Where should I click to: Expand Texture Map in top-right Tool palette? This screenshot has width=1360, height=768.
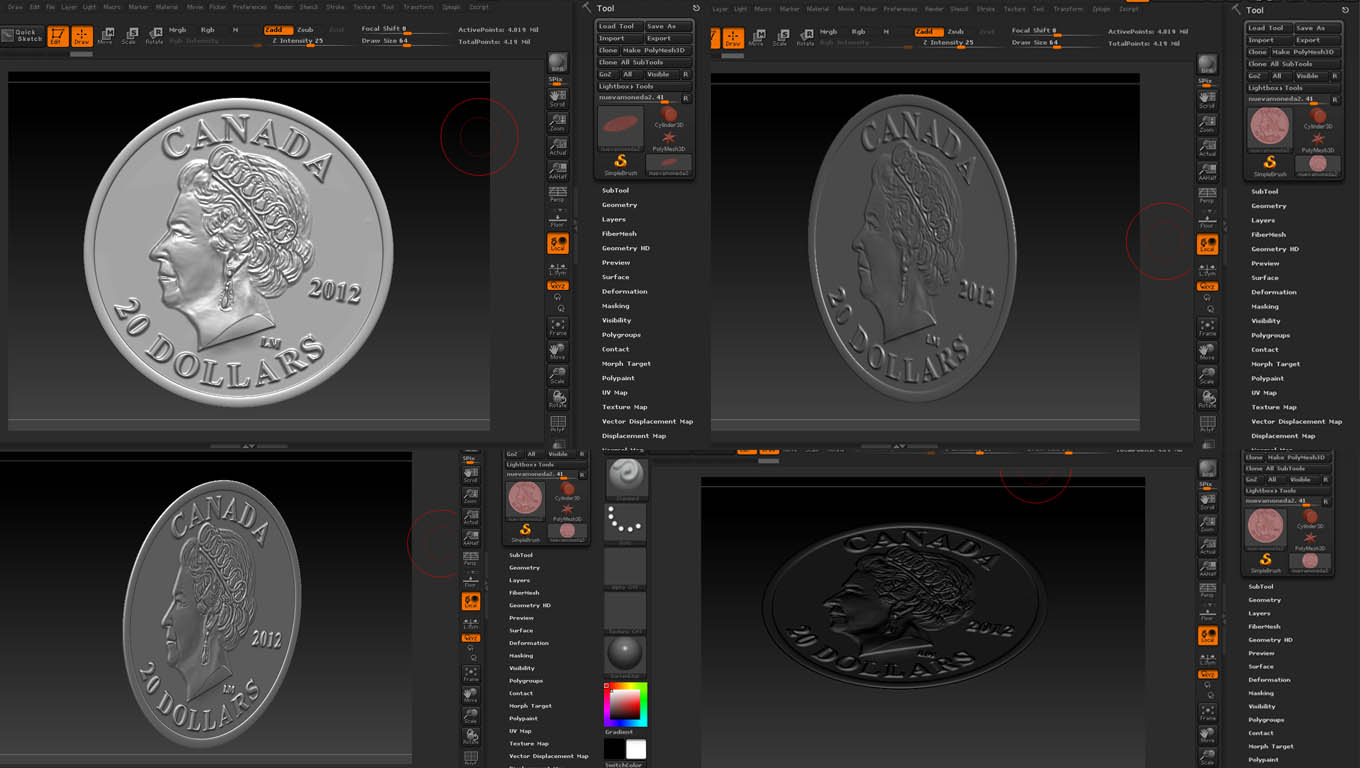click(x=1273, y=408)
